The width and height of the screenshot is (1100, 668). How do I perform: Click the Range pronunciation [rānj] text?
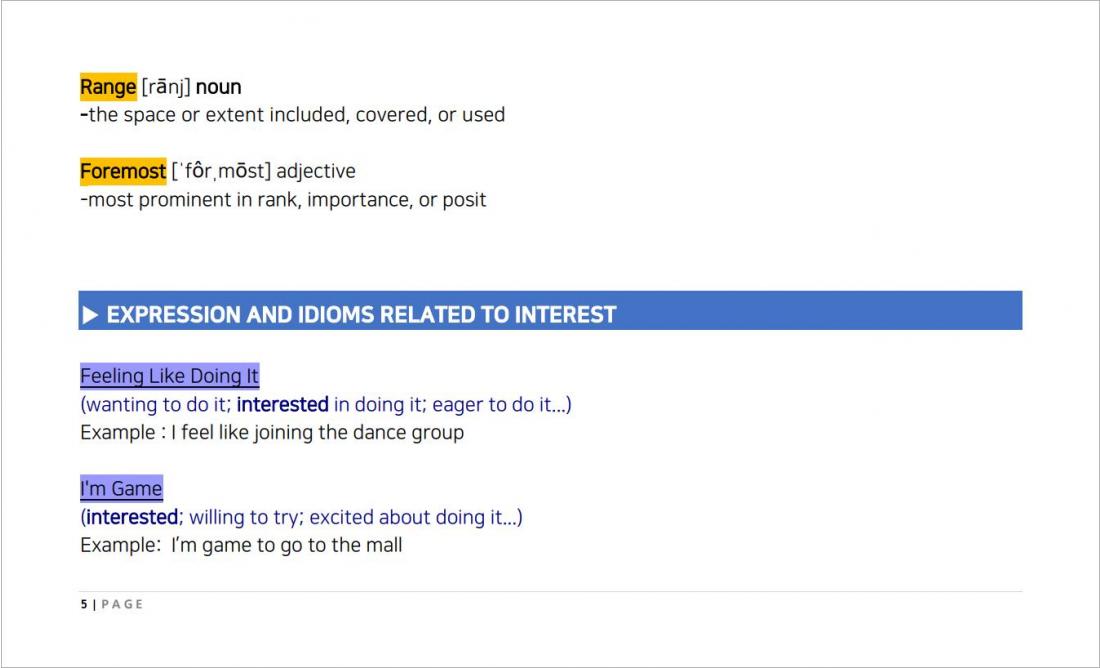(166, 87)
